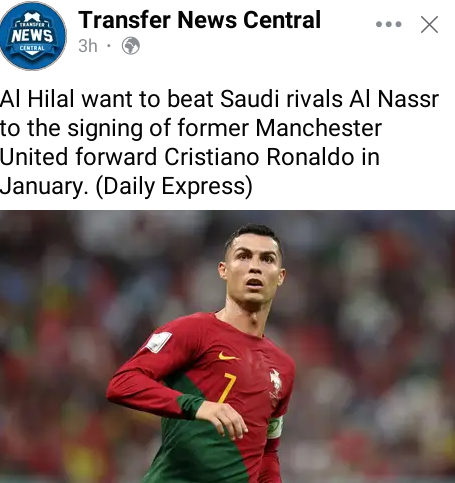Open the Transfer News Central page name
The height and width of the screenshot is (483, 455).
[199, 20]
